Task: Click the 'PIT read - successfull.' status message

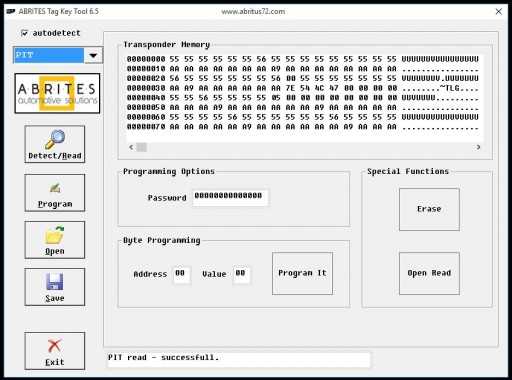Action: (163, 358)
